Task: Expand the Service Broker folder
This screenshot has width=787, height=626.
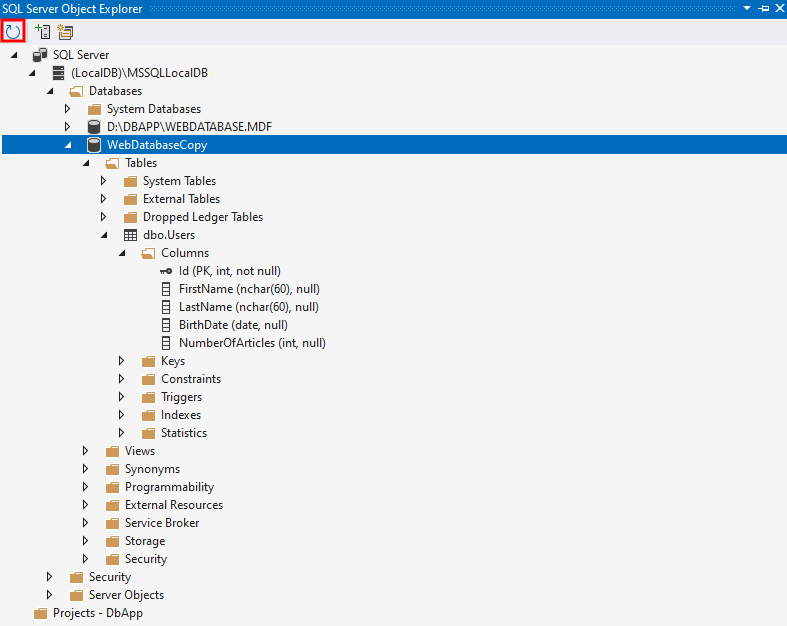Action: tap(85, 523)
